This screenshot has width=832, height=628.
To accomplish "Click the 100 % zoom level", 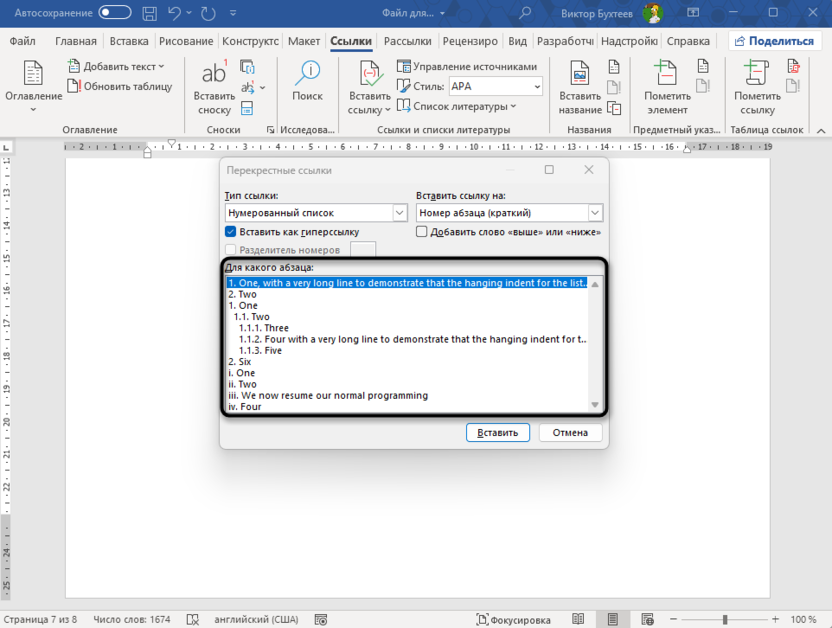I will [x=803, y=619].
